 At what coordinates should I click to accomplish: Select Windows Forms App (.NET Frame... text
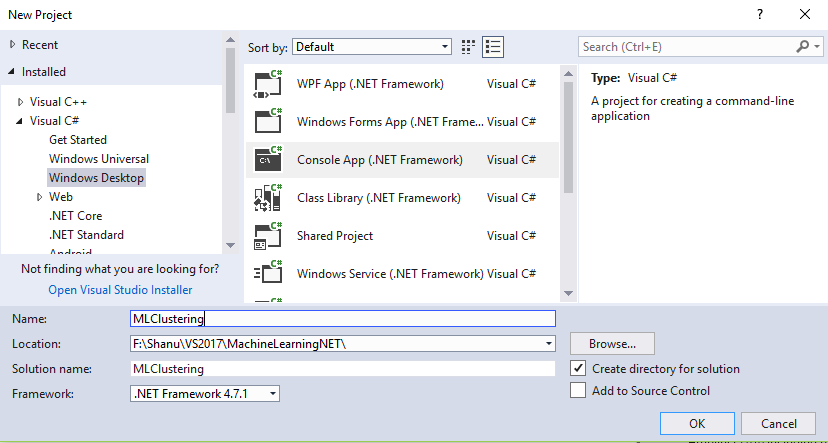pyautogui.click(x=390, y=122)
